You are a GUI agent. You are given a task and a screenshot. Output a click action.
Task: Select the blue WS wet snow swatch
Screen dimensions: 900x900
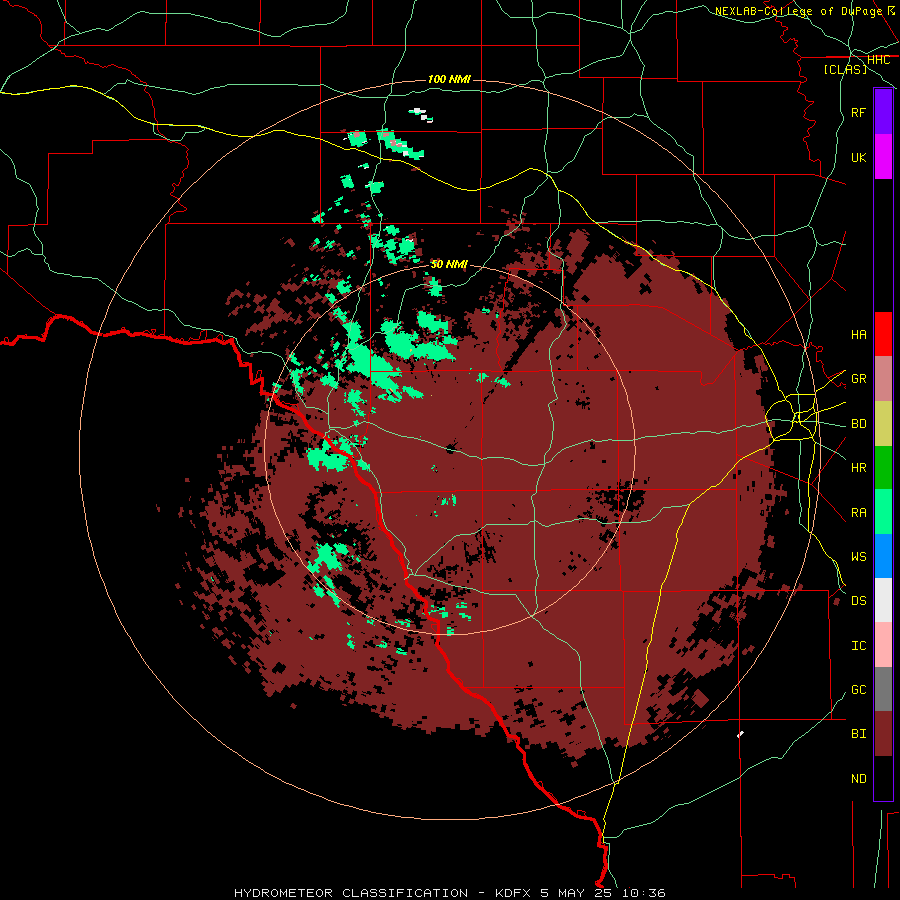[x=883, y=556]
